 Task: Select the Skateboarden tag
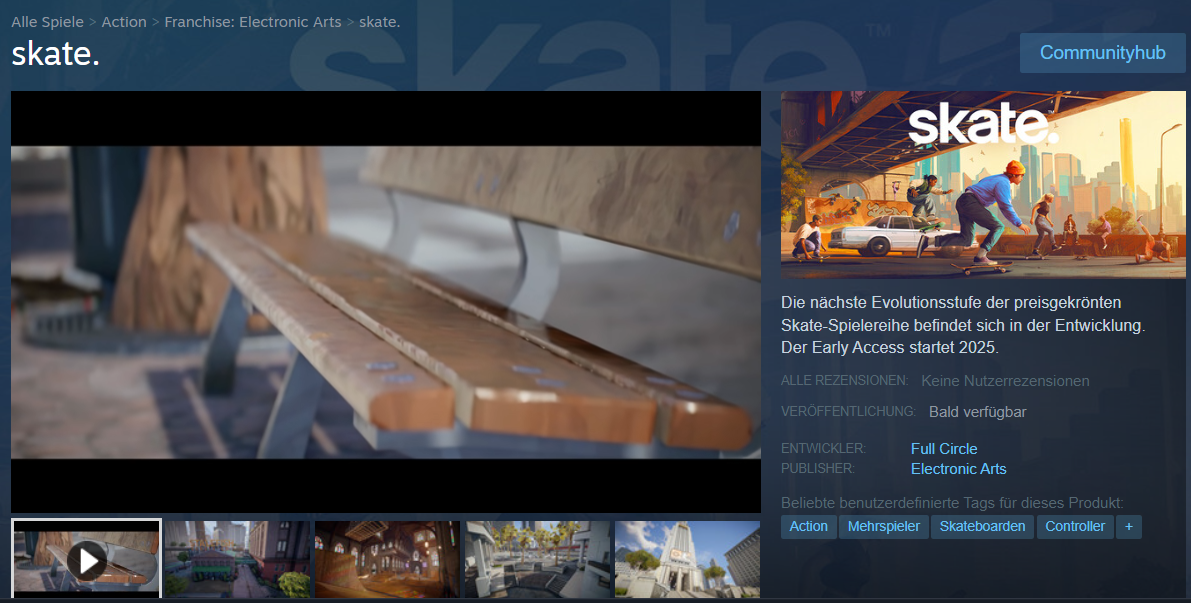click(x=982, y=526)
